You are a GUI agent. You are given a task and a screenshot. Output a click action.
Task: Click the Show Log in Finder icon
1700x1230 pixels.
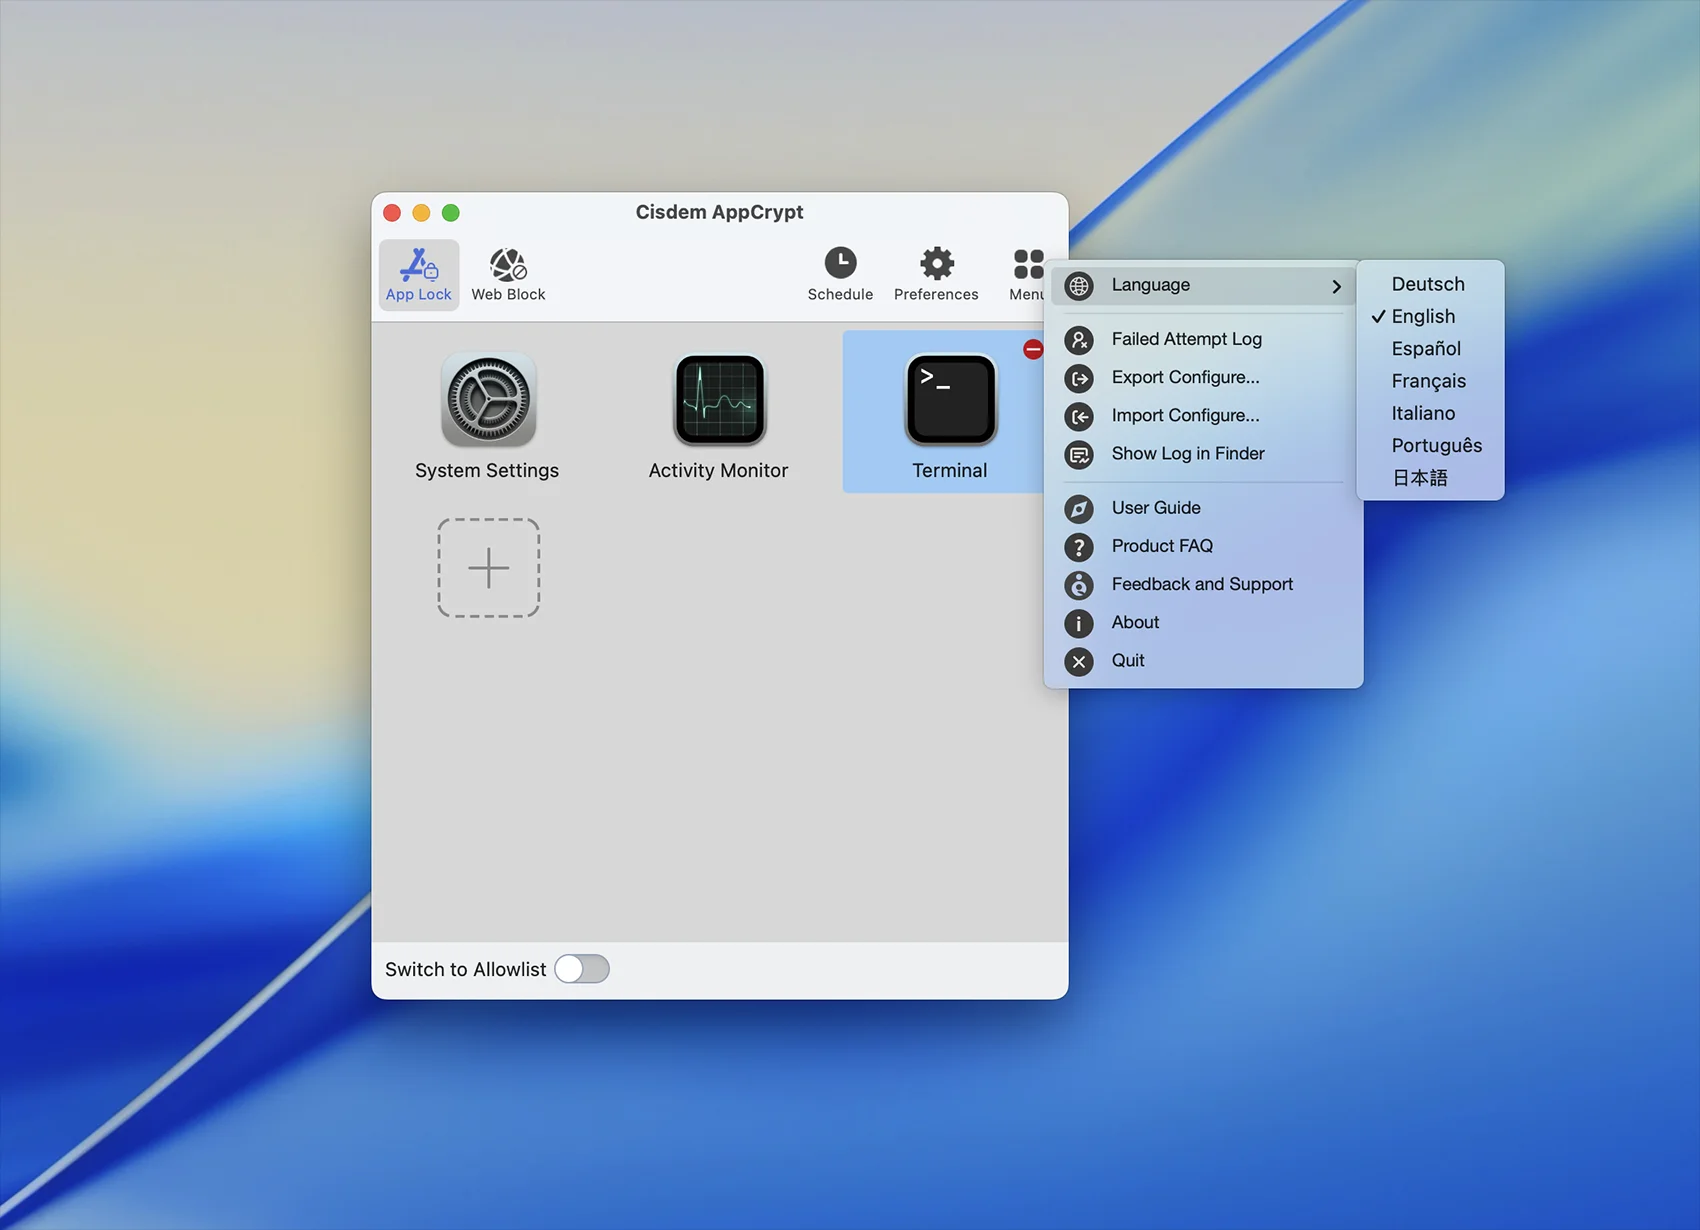(1079, 454)
